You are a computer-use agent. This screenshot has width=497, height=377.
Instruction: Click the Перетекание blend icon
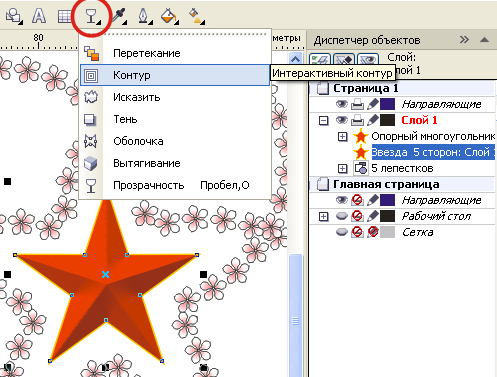(x=91, y=54)
